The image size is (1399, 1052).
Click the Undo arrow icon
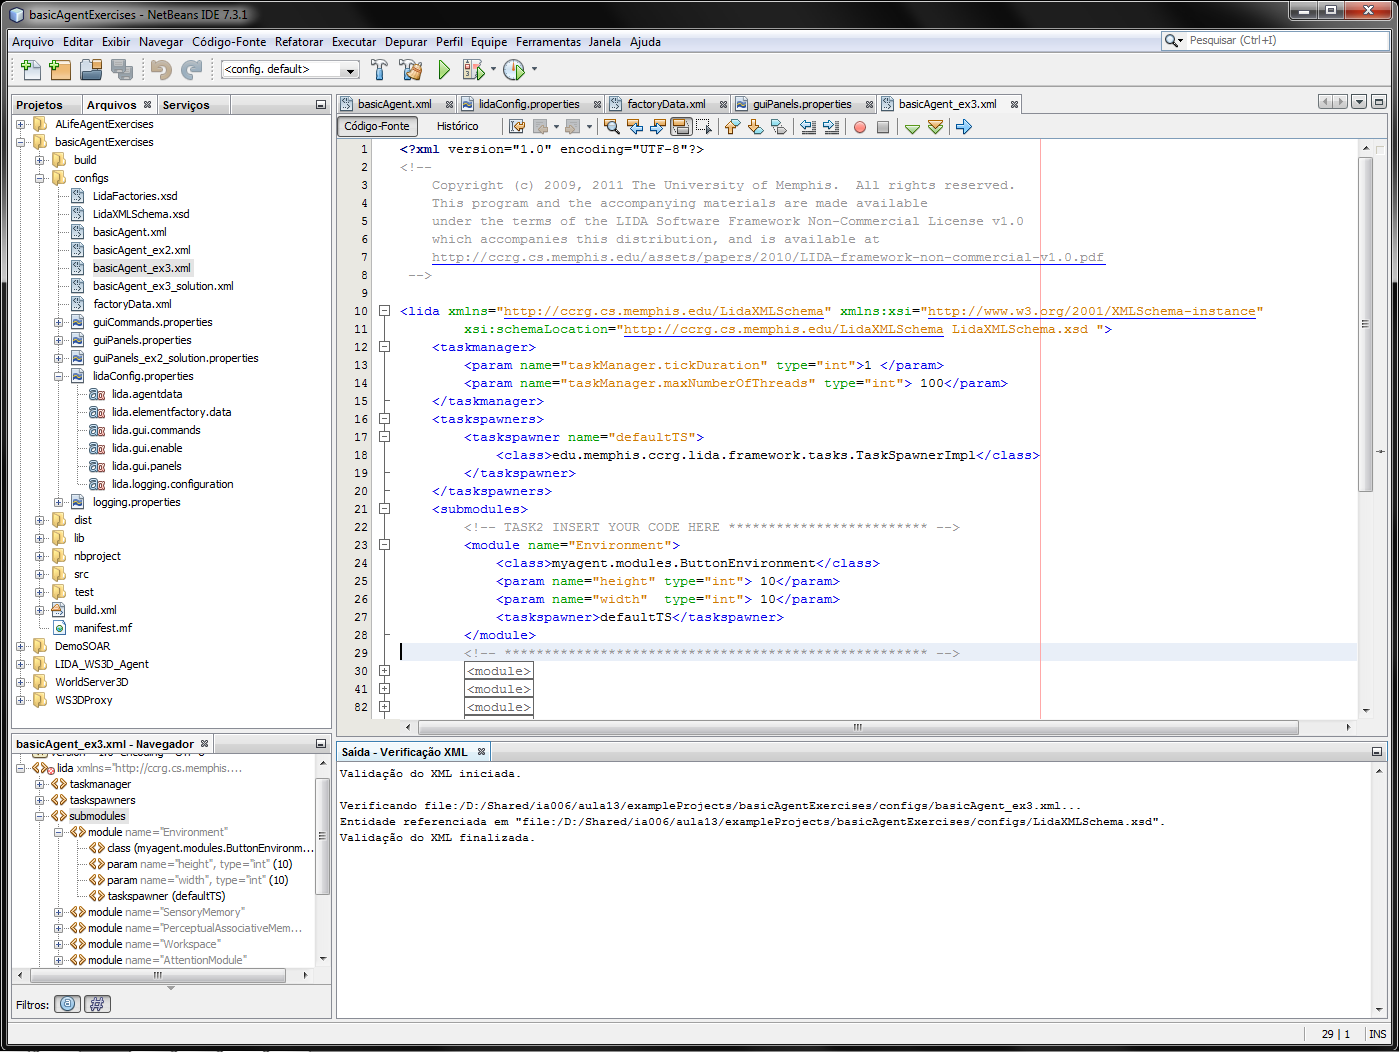coord(161,70)
